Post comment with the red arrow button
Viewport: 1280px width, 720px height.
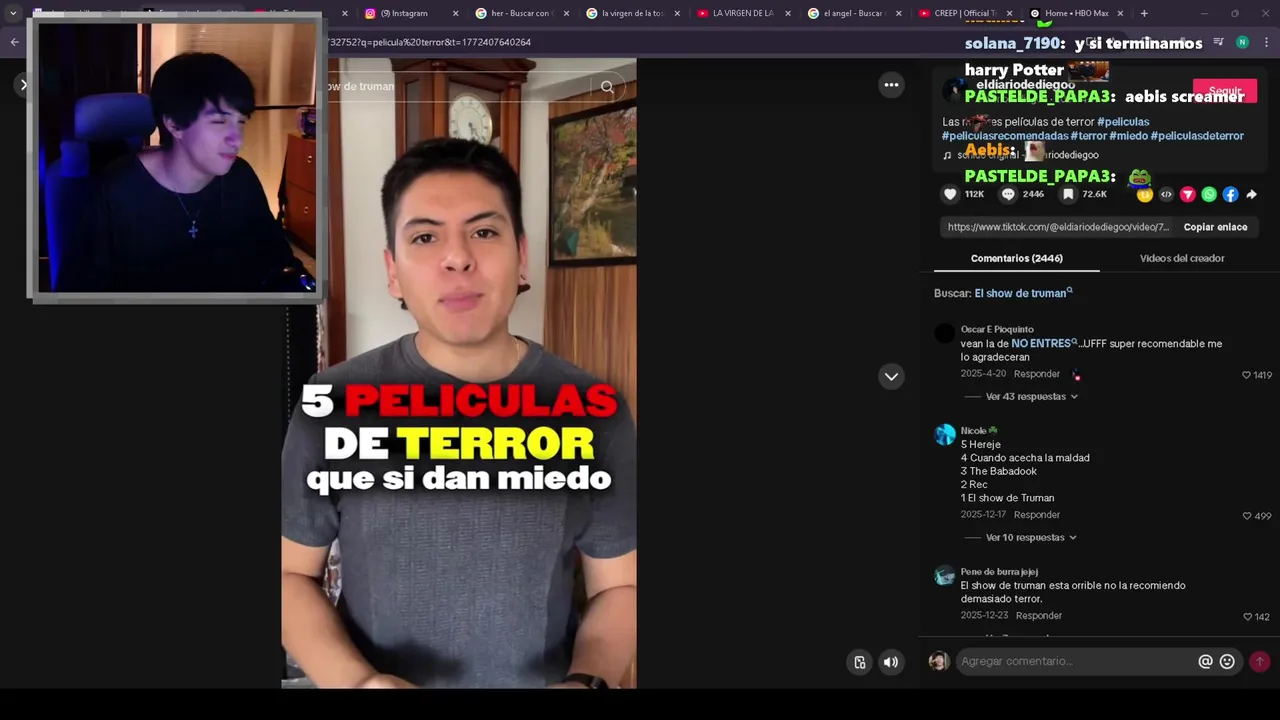point(1259,661)
